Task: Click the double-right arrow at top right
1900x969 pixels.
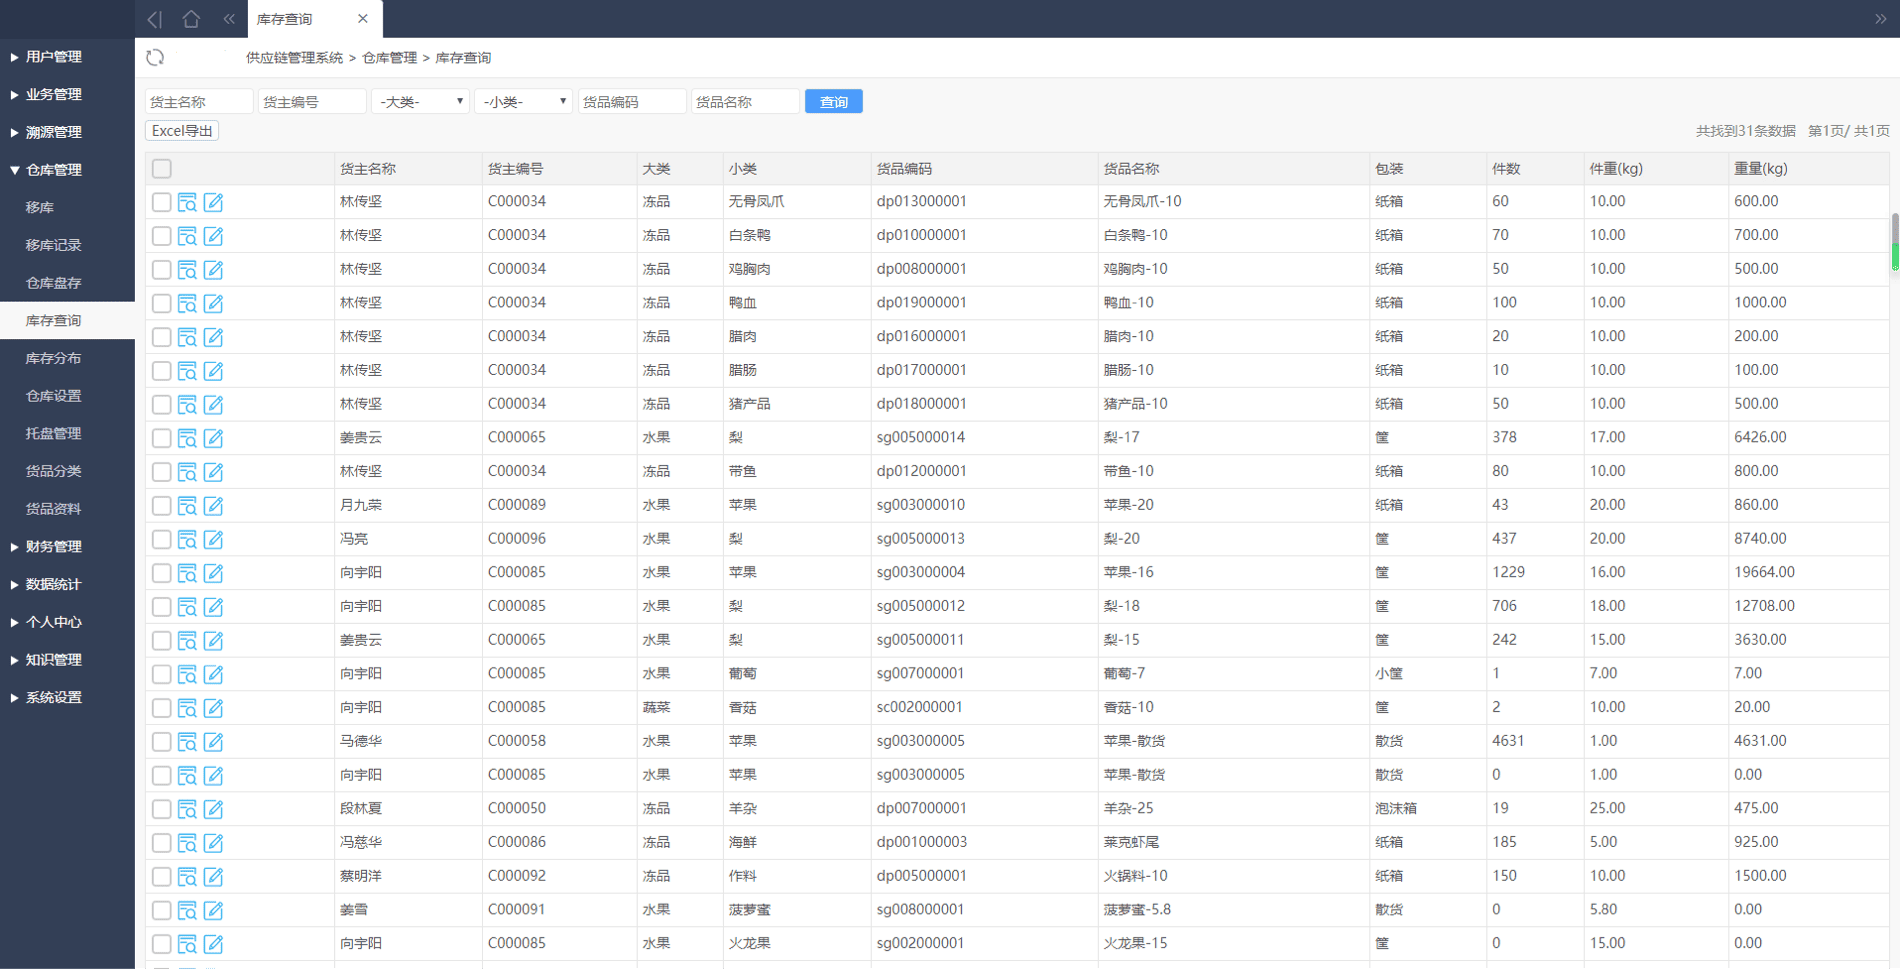Action: [1880, 19]
